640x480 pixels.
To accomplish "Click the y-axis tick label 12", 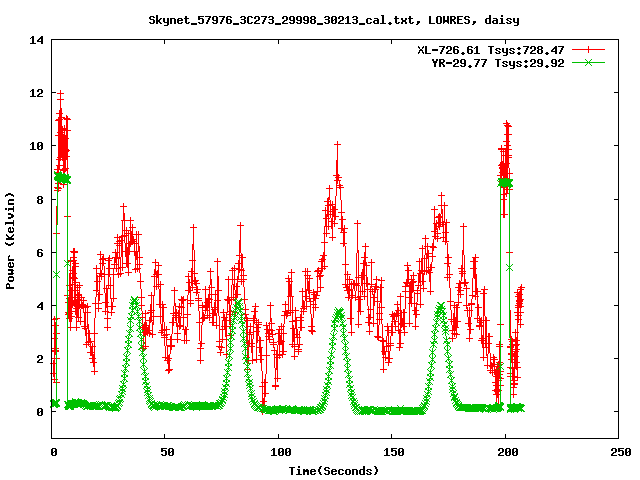I will click(36, 93).
